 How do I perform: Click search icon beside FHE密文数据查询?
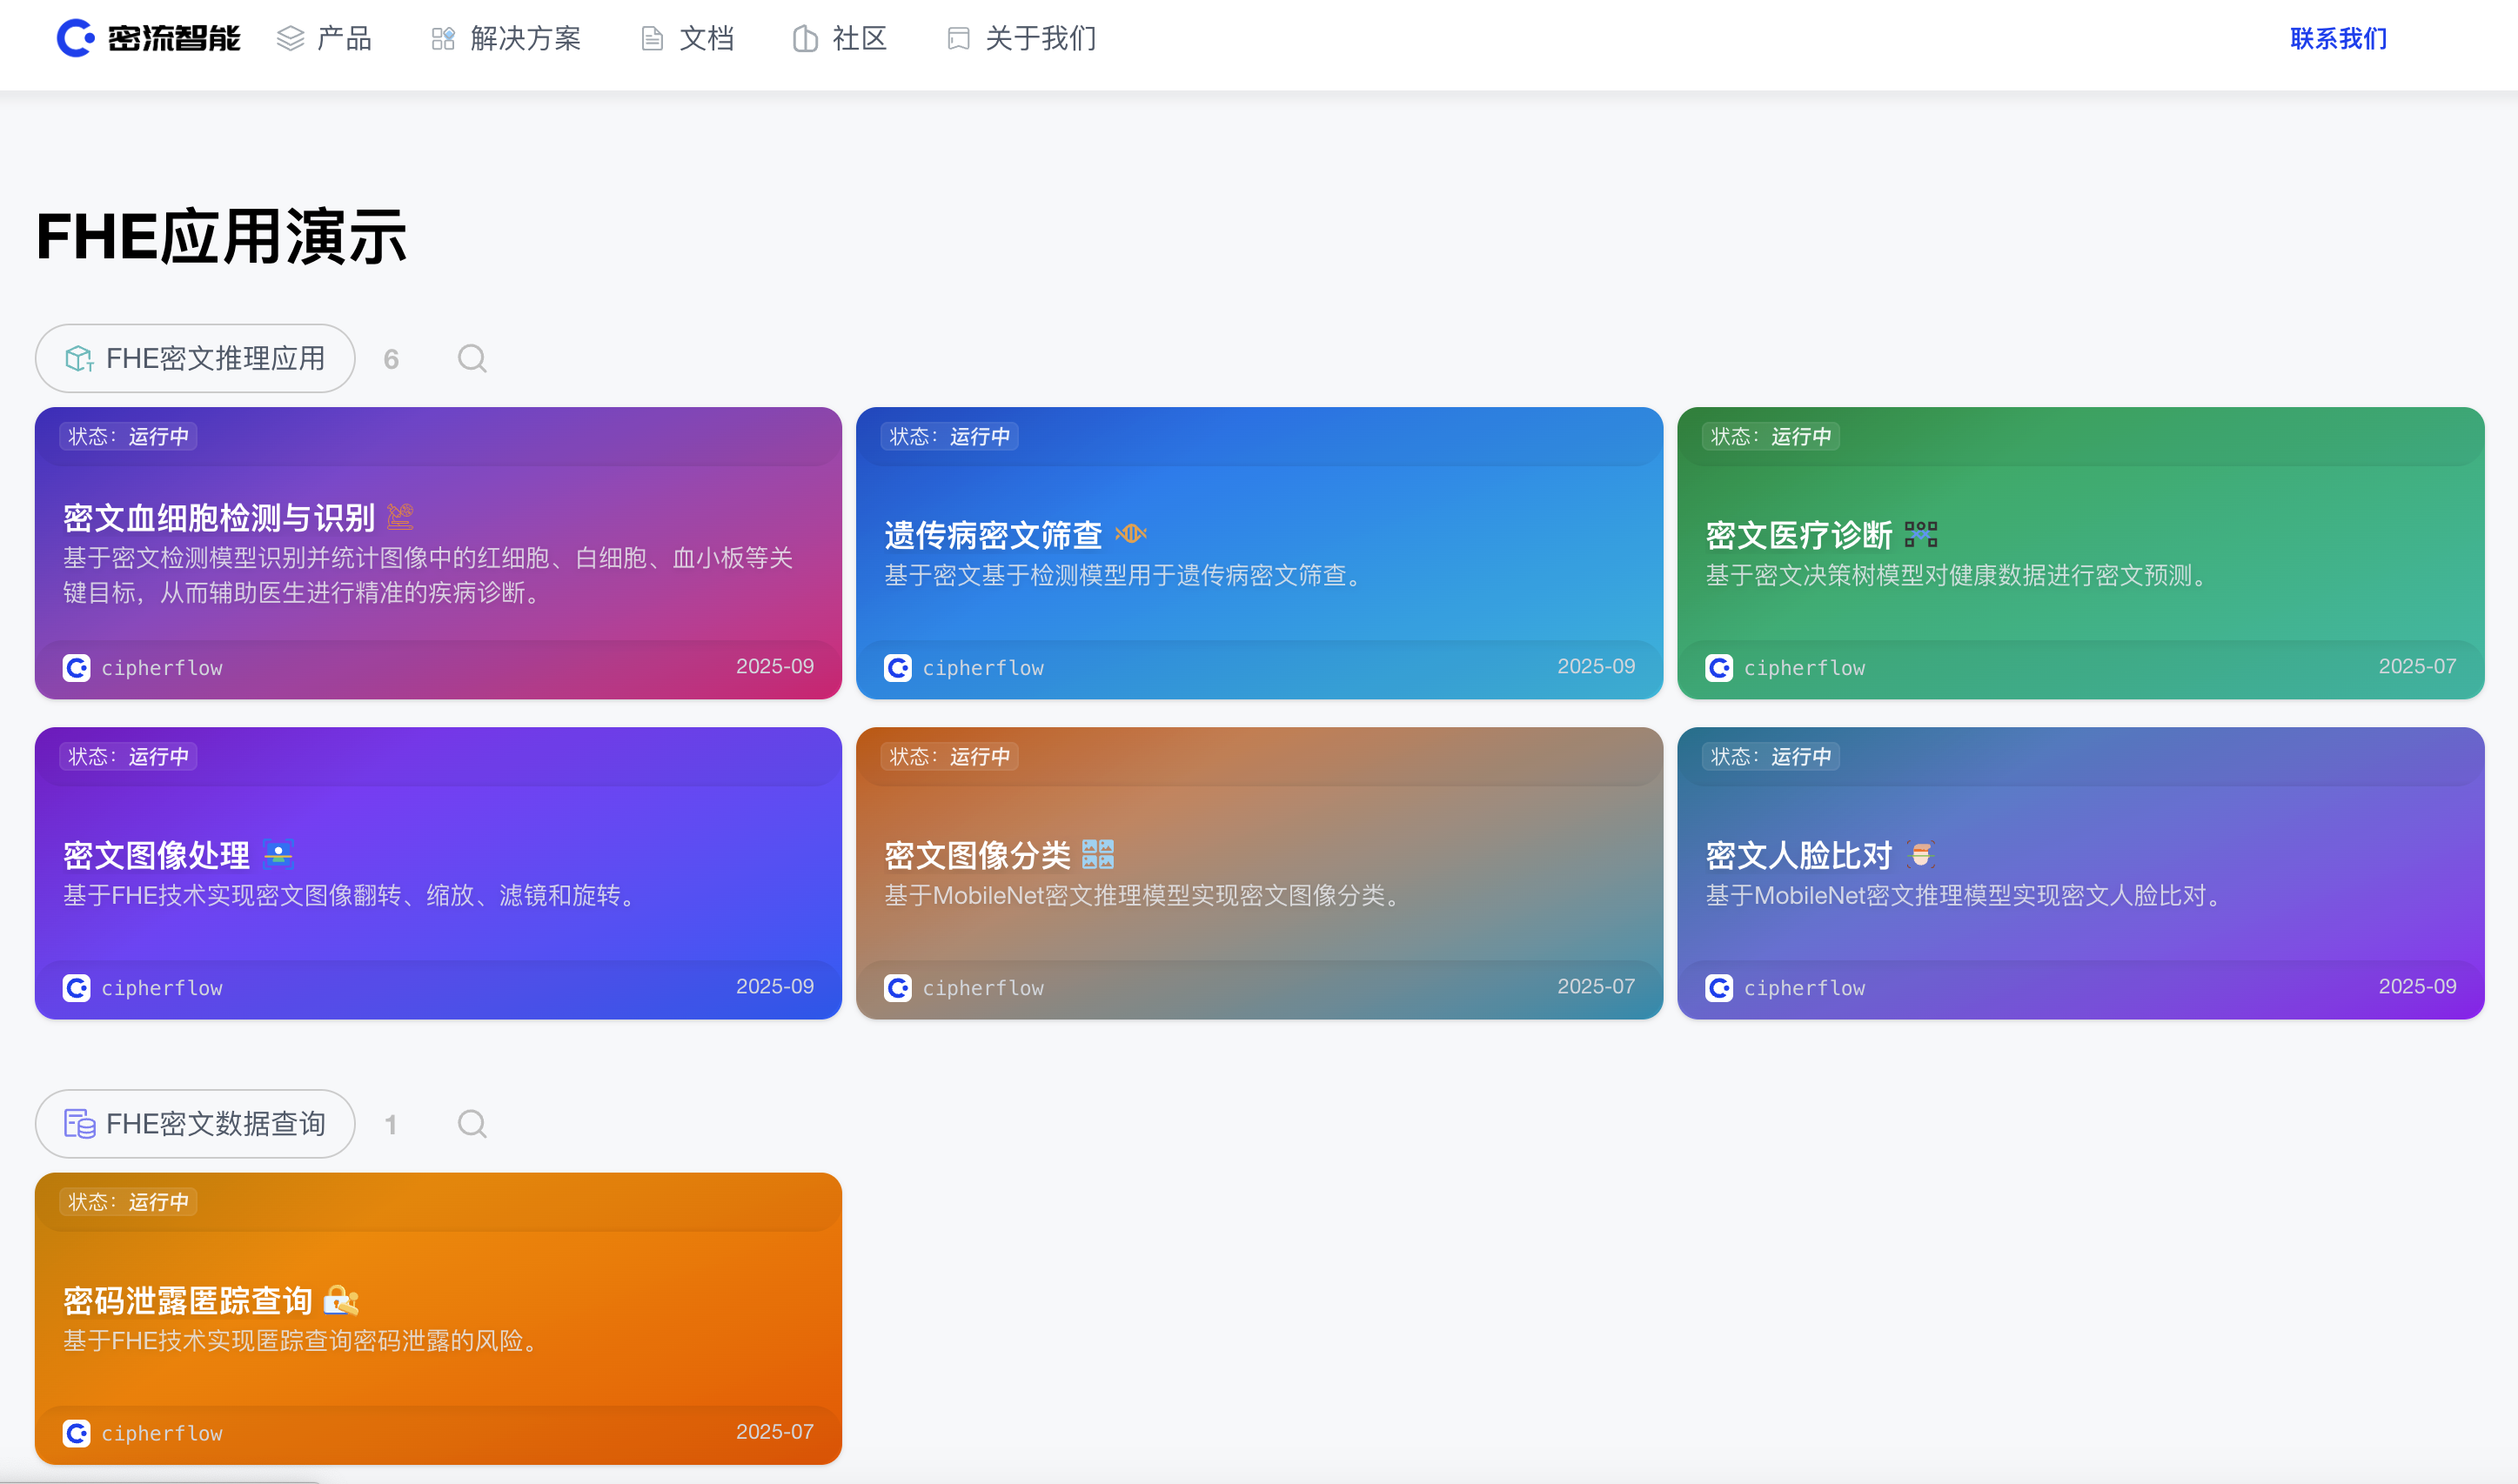coord(472,1123)
